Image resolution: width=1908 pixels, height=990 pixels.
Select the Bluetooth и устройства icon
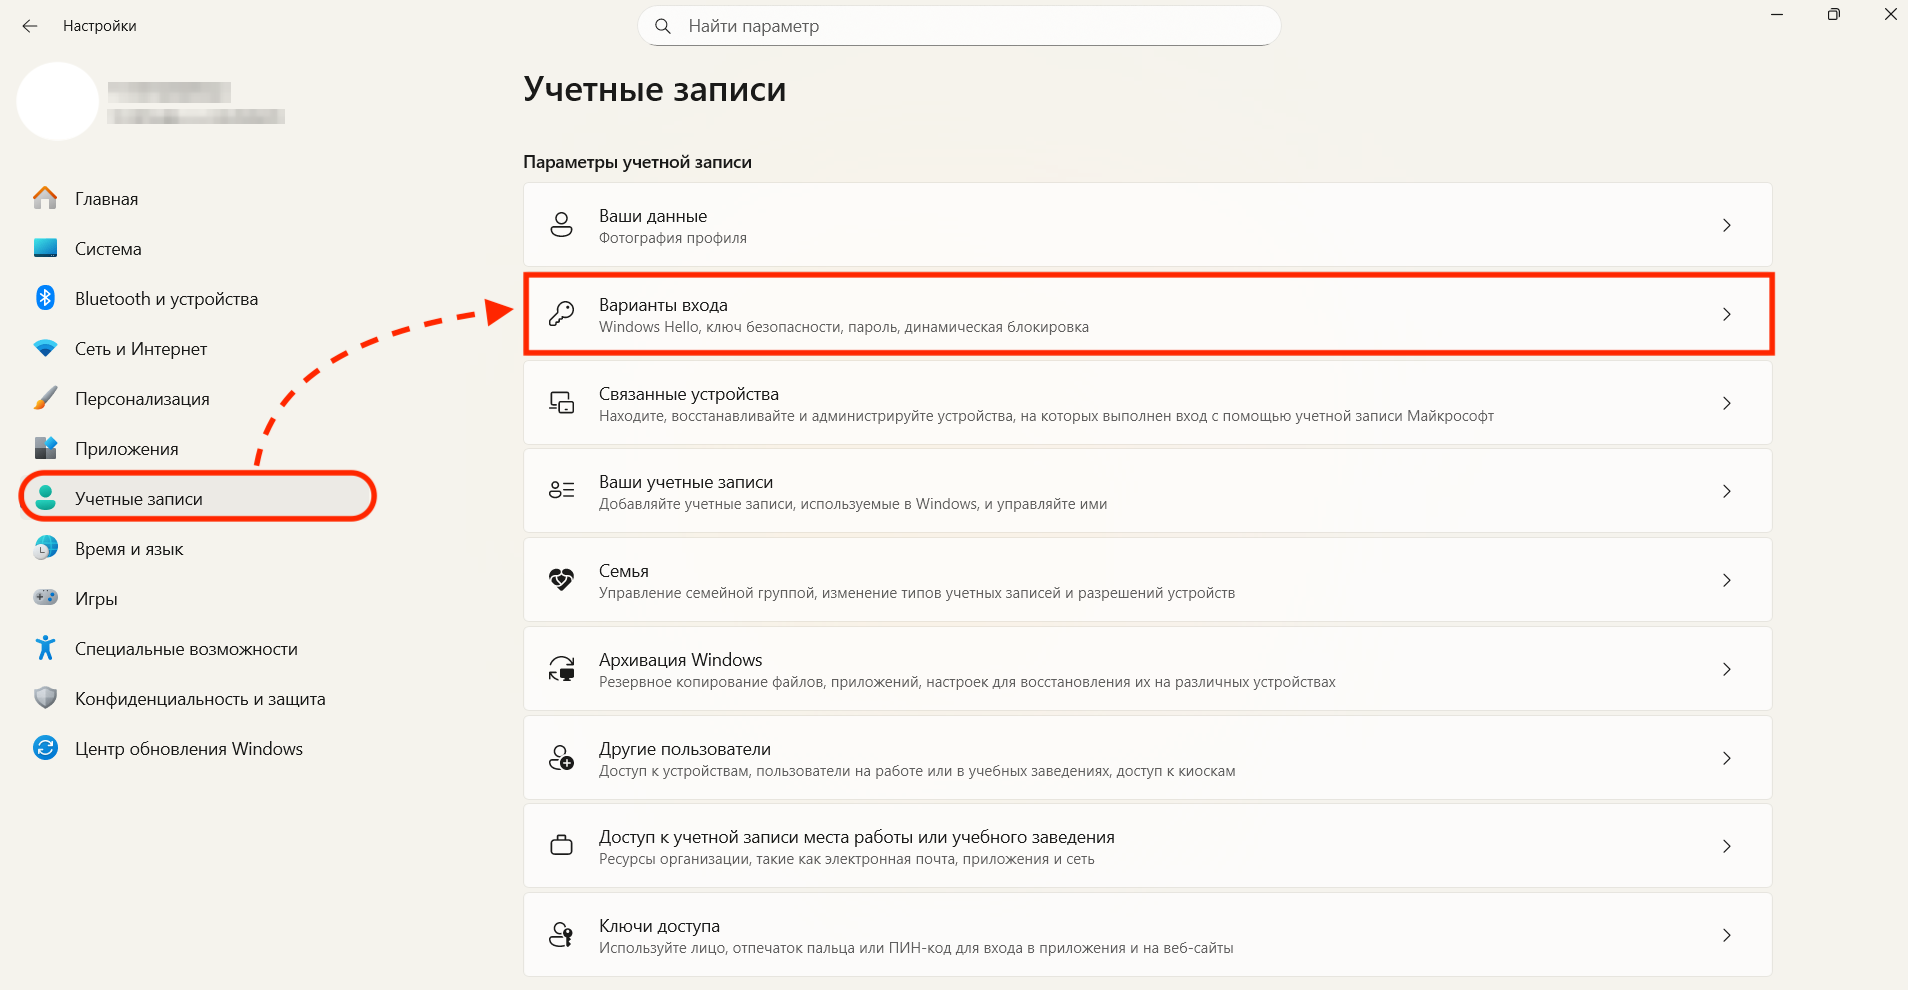(x=45, y=298)
